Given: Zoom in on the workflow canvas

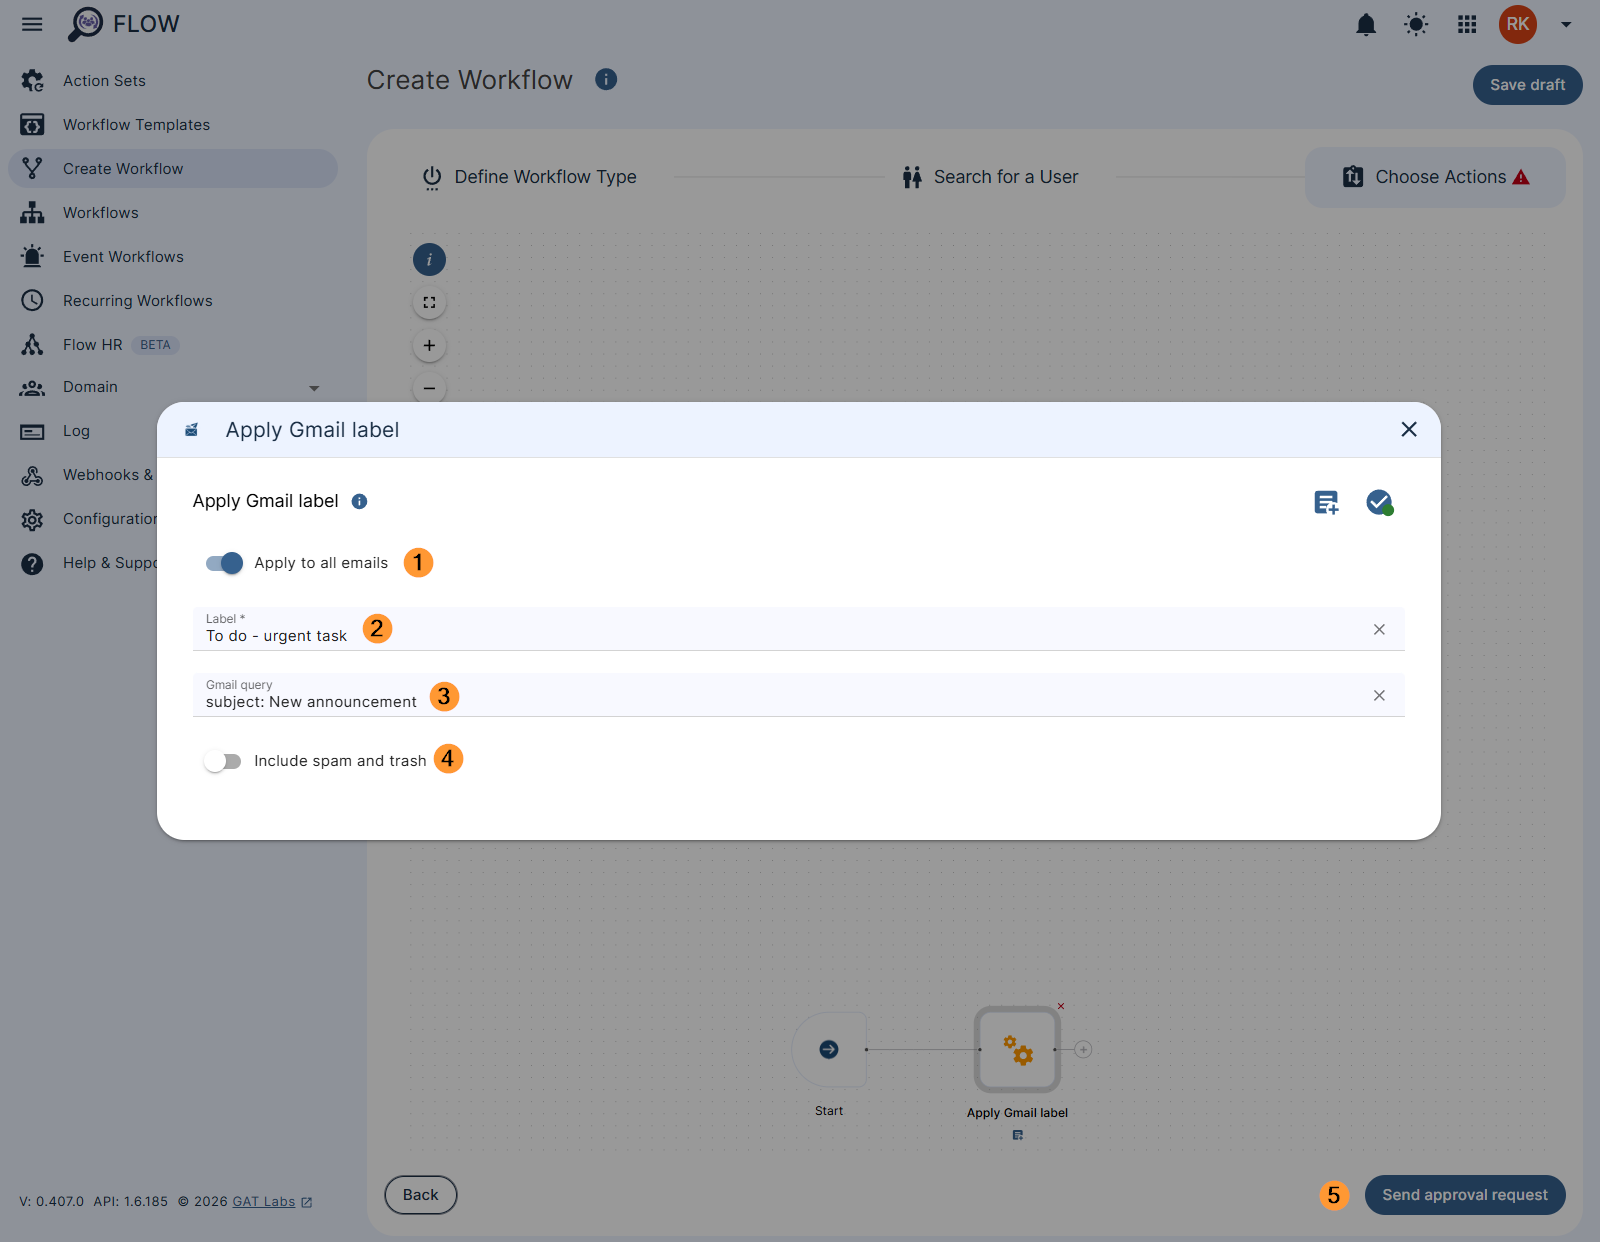Looking at the screenshot, I should [x=429, y=345].
